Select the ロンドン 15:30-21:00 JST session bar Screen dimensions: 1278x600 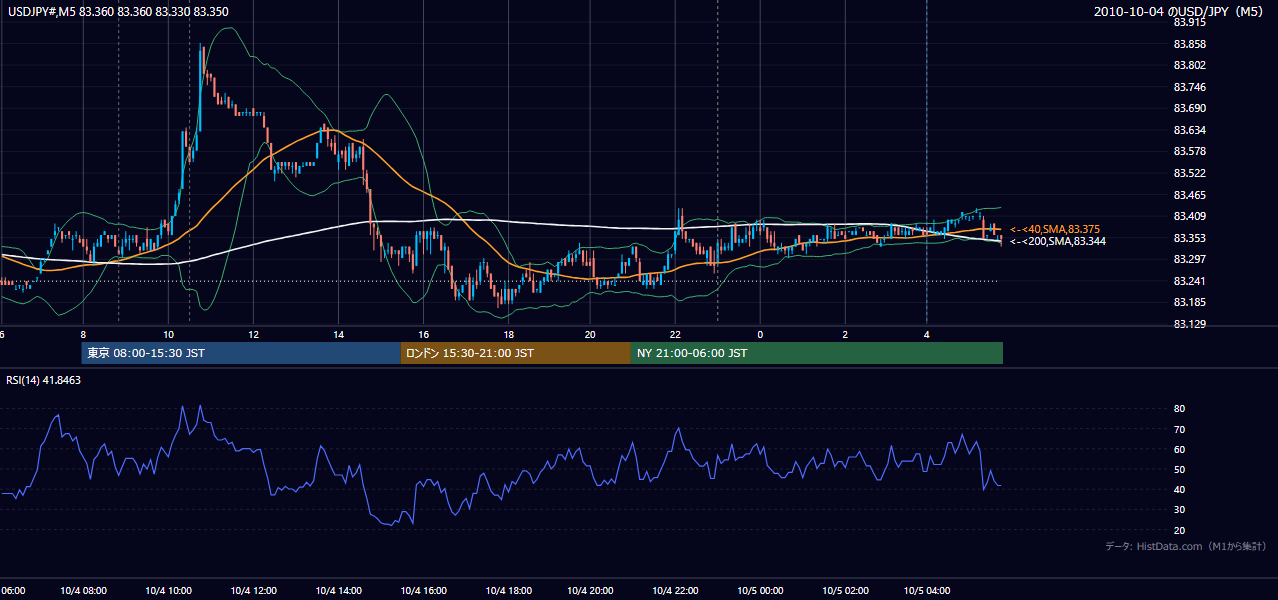coord(515,353)
